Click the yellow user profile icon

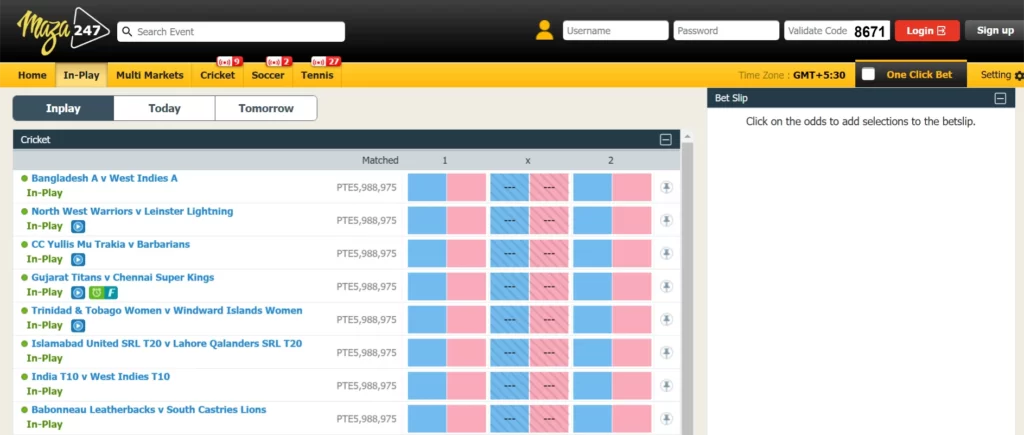click(x=544, y=31)
